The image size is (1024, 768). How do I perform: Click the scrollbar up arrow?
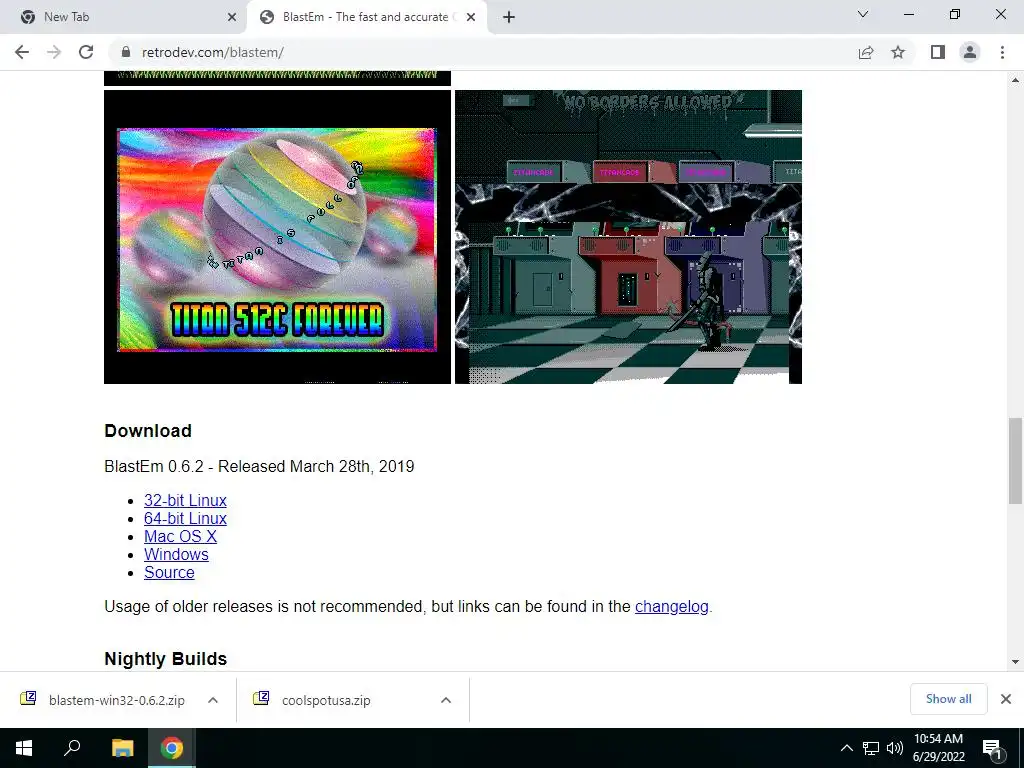point(1015,80)
